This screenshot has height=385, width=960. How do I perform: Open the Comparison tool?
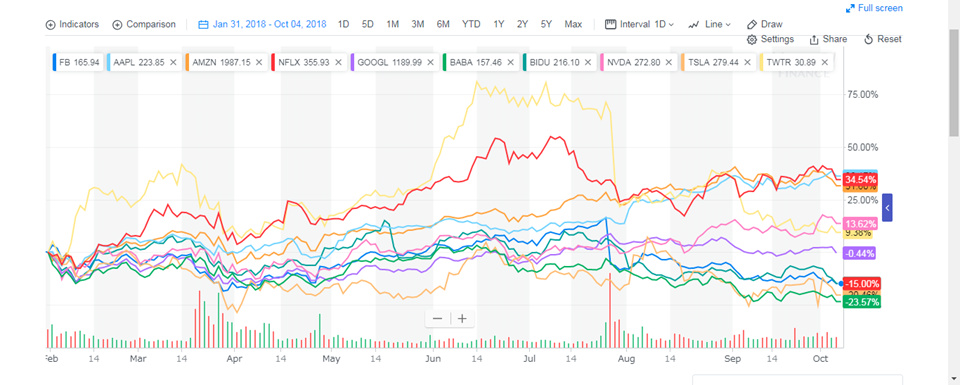(x=144, y=24)
